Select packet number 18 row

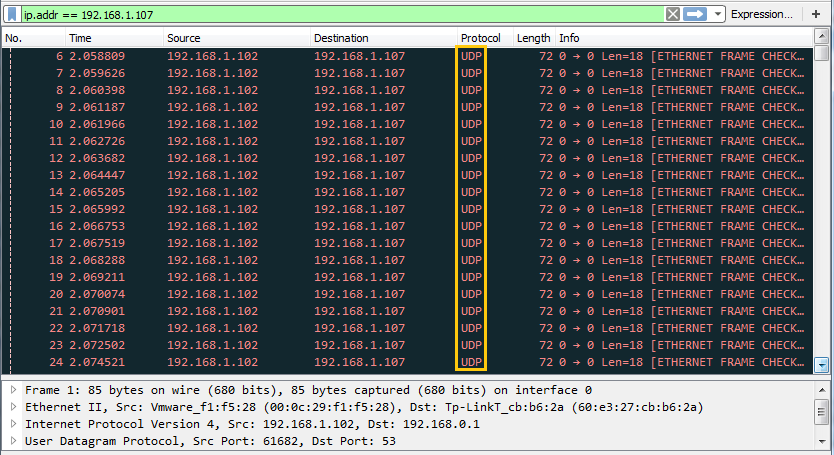point(408,261)
